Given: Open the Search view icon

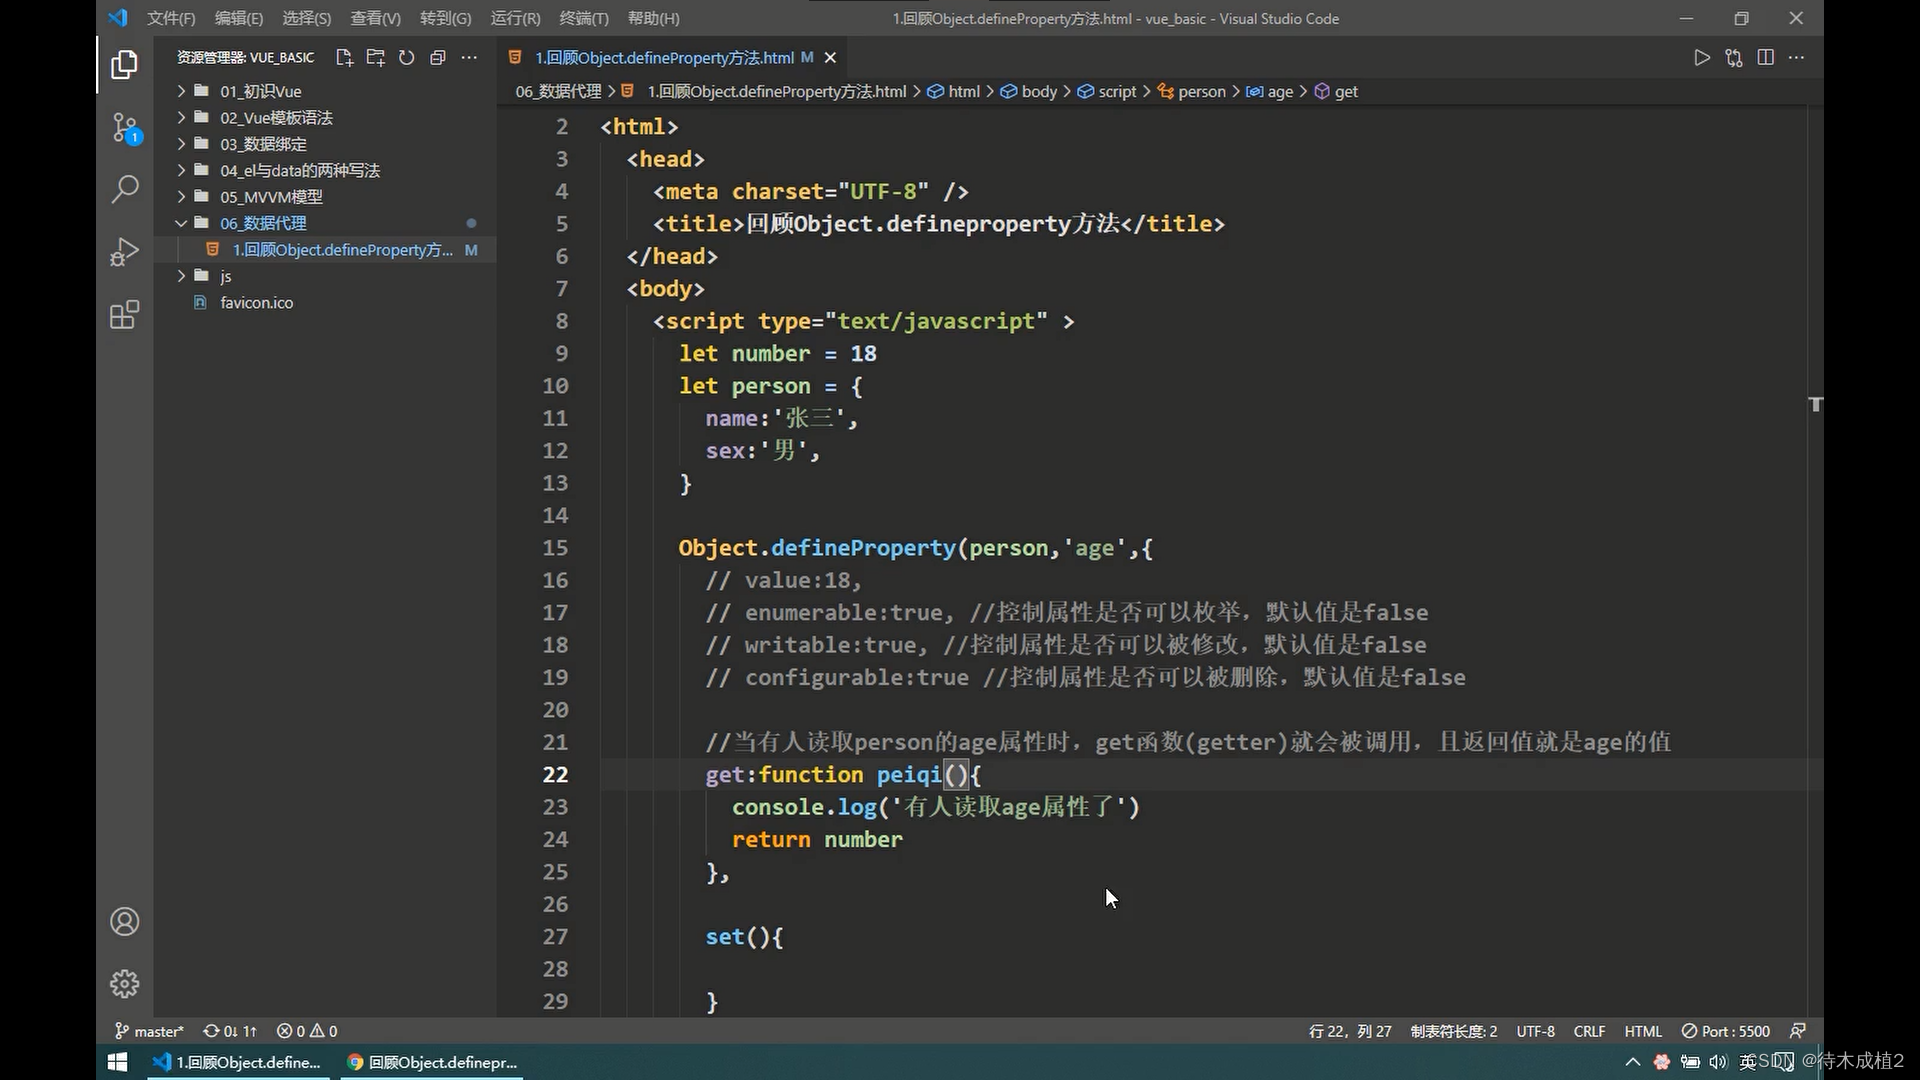Looking at the screenshot, I should coord(124,189).
